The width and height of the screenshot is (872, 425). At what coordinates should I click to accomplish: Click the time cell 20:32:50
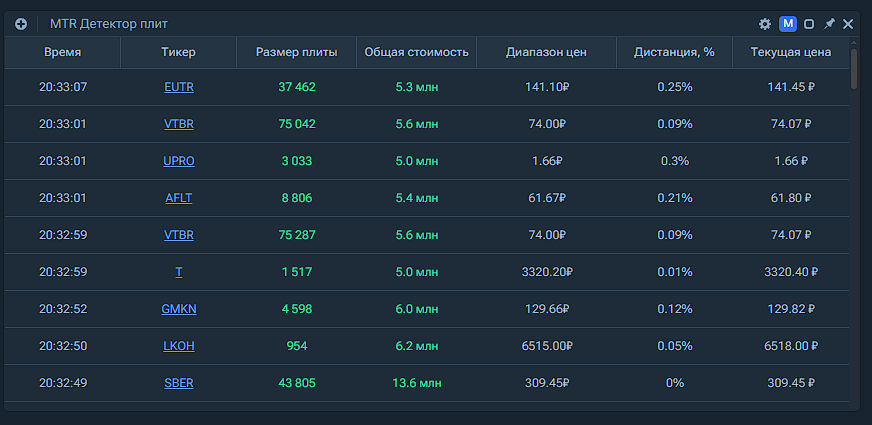63,346
